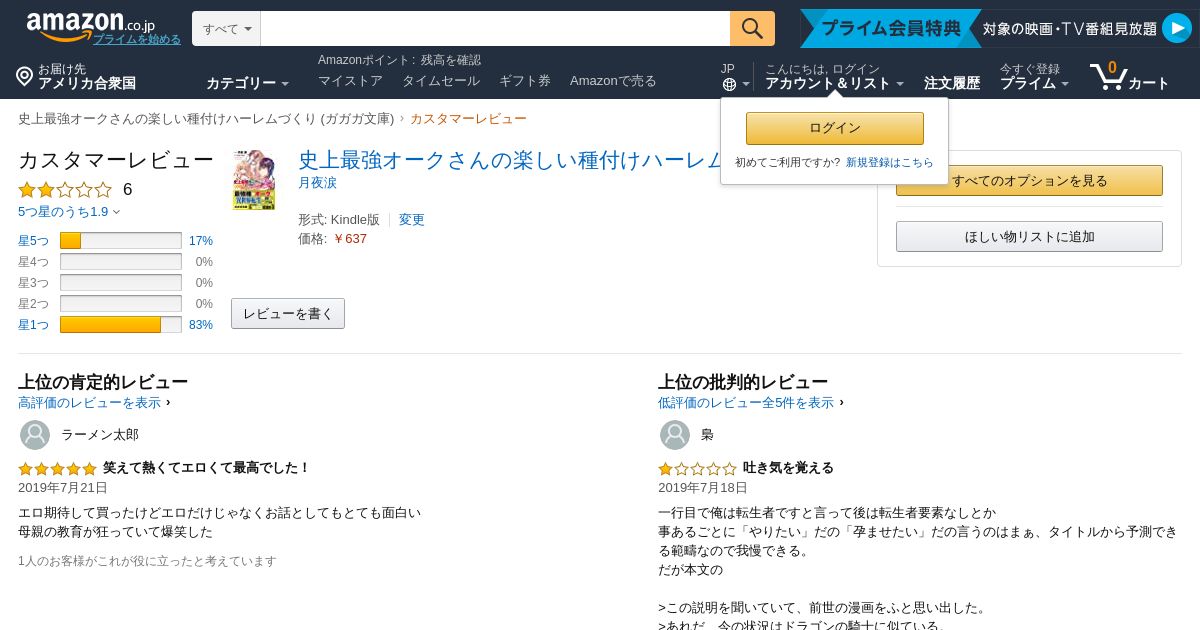Click 新規登録はこちら link
The width and height of the screenshot is (1200, 630).
(x=889, y=162)
